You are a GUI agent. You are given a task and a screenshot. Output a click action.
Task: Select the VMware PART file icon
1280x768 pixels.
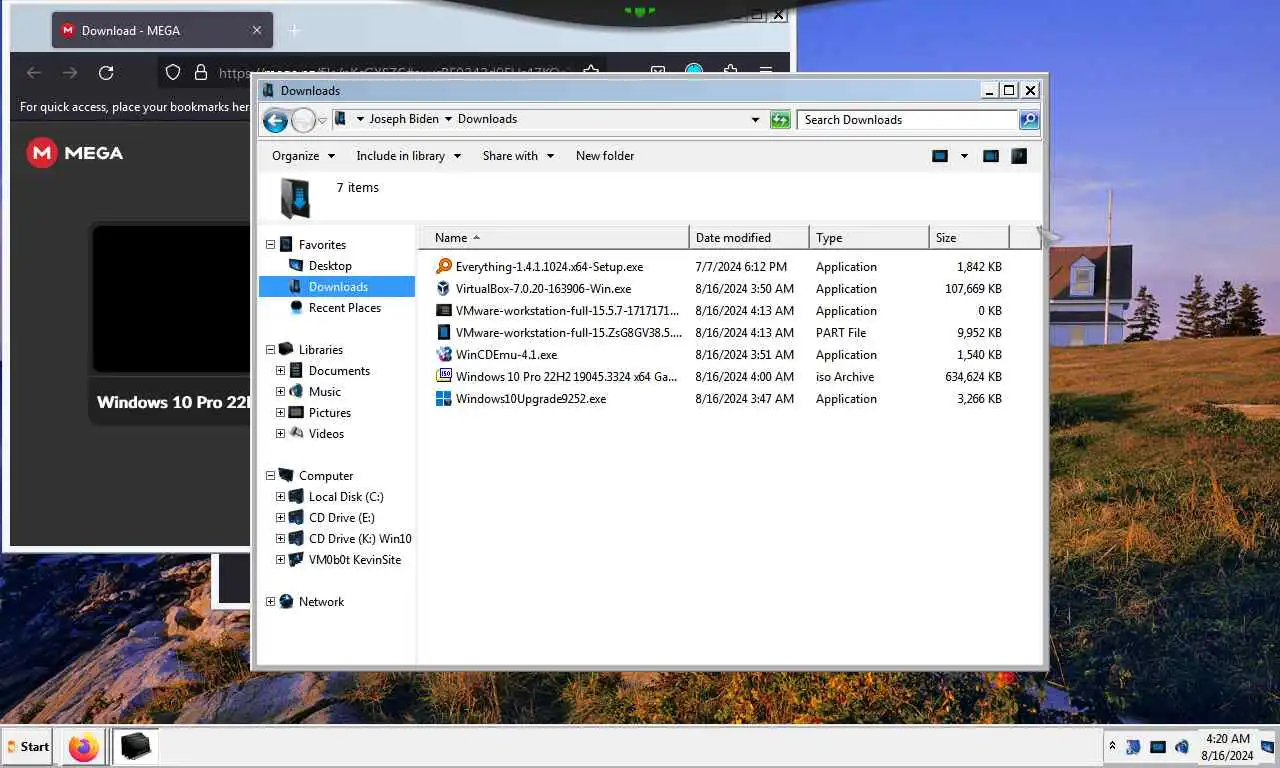[444, 333]
